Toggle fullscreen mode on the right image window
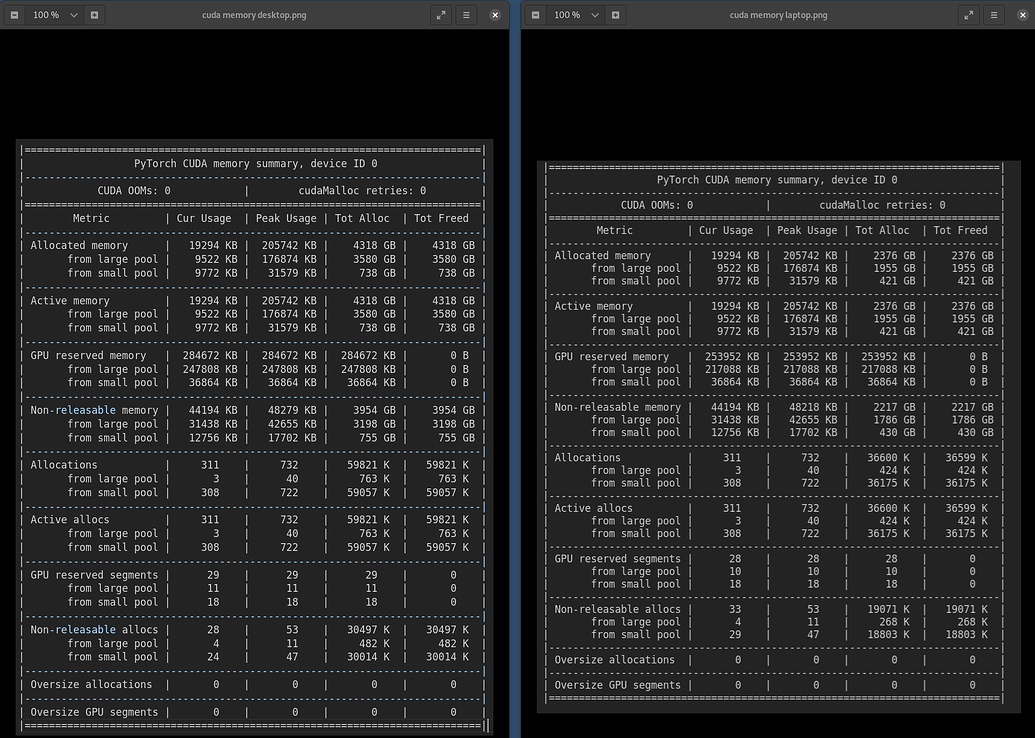Image resolution: width=1035 pixels, height=738 pixels. (968, 15)
